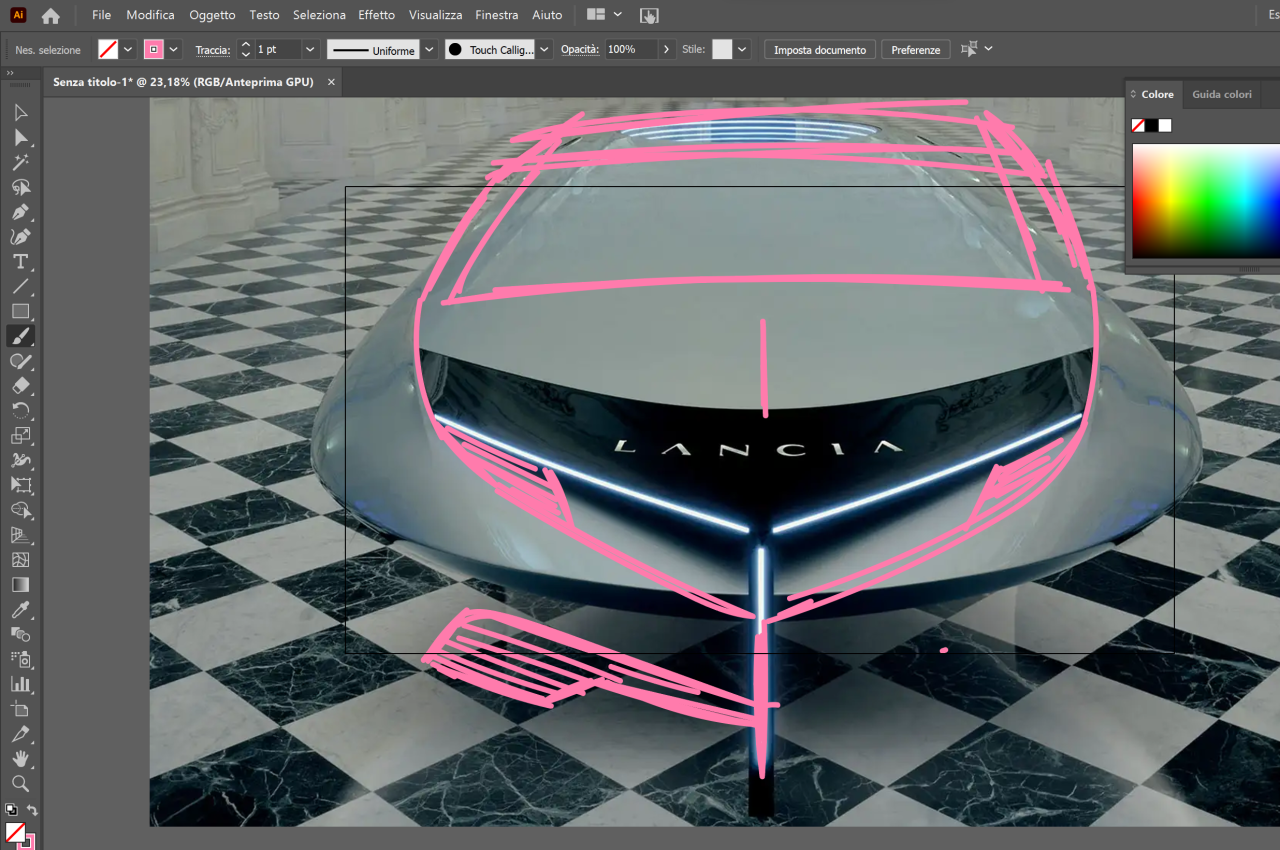Open the Visualizza menu

[x=435, y=15]
